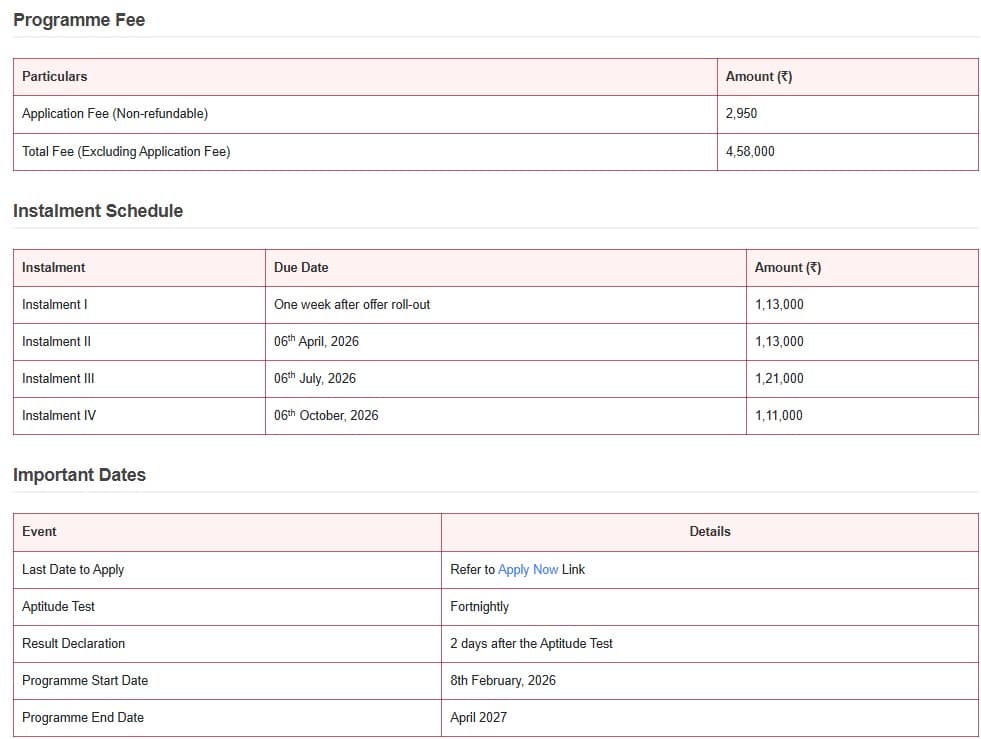Select the Instalment I row label
The height and width of the screenshot is (739, 981).
[x=55, y=304]
